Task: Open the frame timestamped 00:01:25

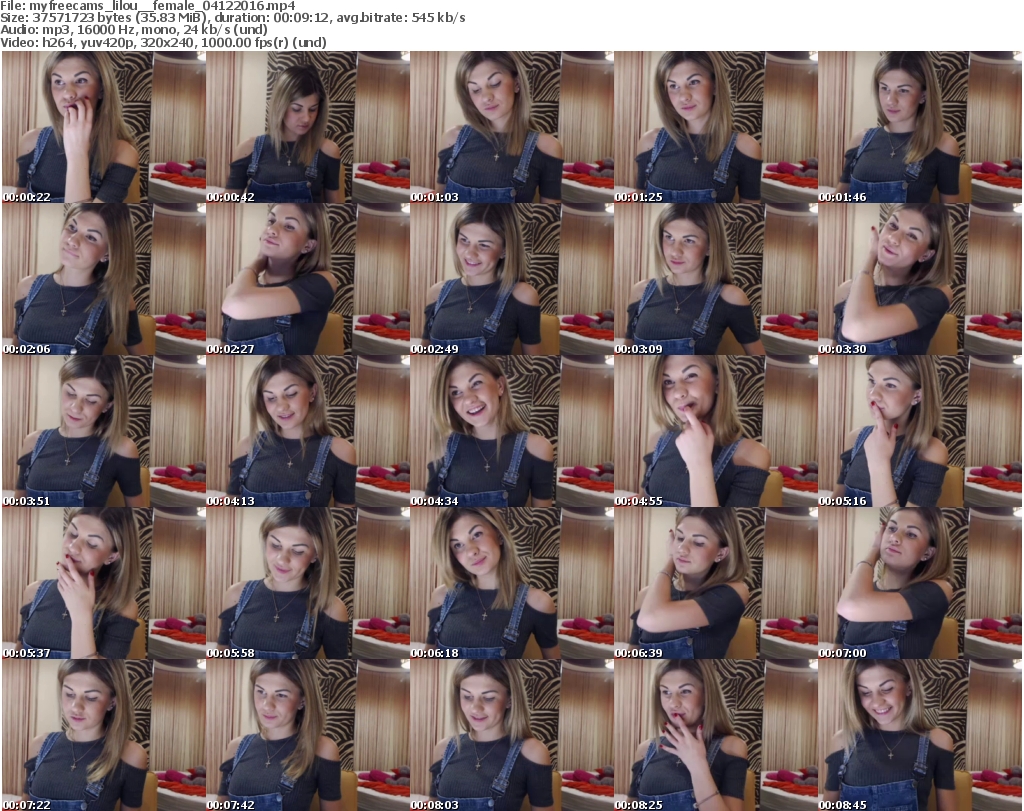Action: point(715,127)
